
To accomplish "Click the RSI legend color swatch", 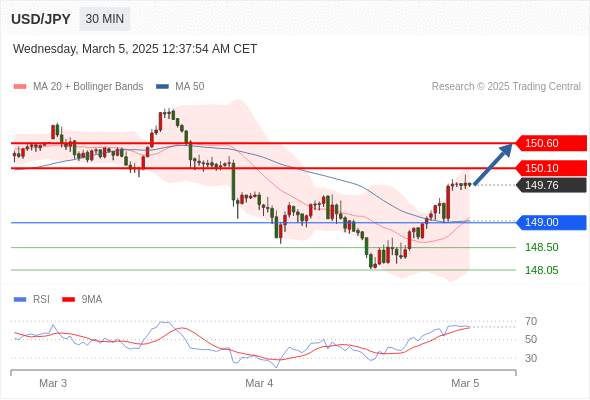I will click(20, 300).
